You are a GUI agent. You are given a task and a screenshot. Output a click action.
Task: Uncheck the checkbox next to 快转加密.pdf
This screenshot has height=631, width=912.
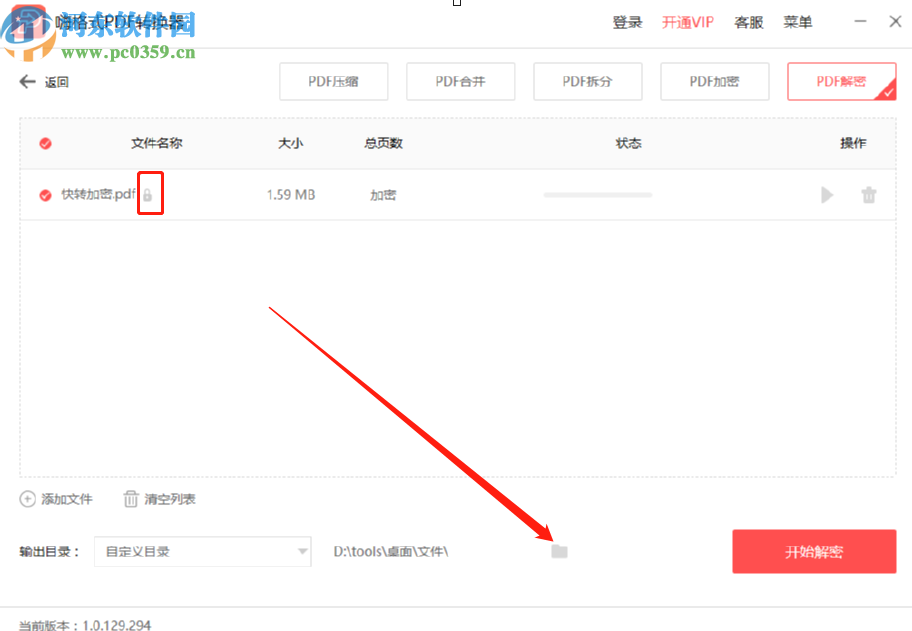(x=45, y=195)
